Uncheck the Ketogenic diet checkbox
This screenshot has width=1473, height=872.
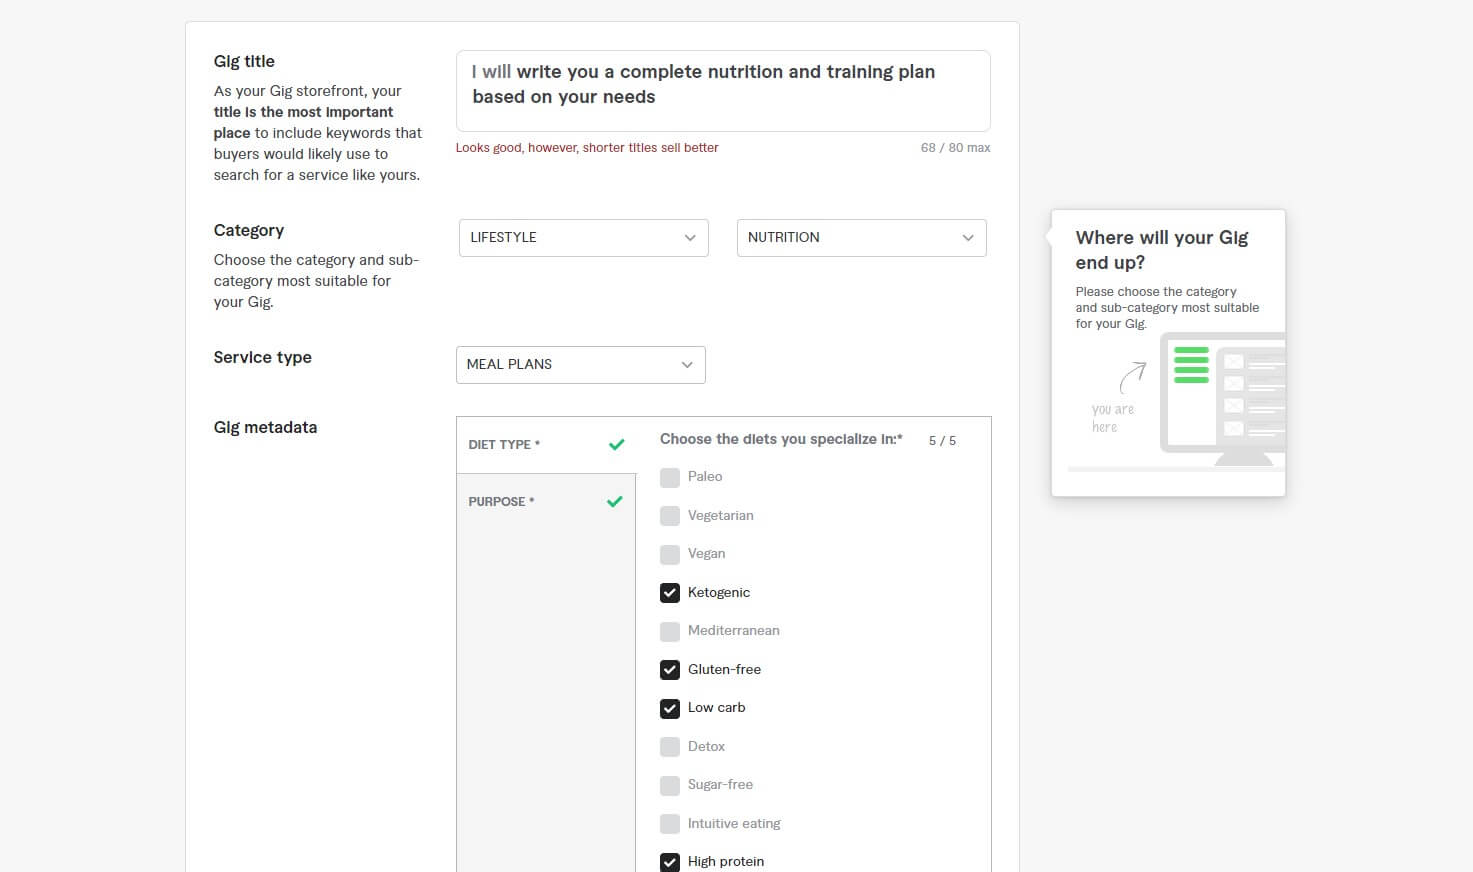[670, 593]
